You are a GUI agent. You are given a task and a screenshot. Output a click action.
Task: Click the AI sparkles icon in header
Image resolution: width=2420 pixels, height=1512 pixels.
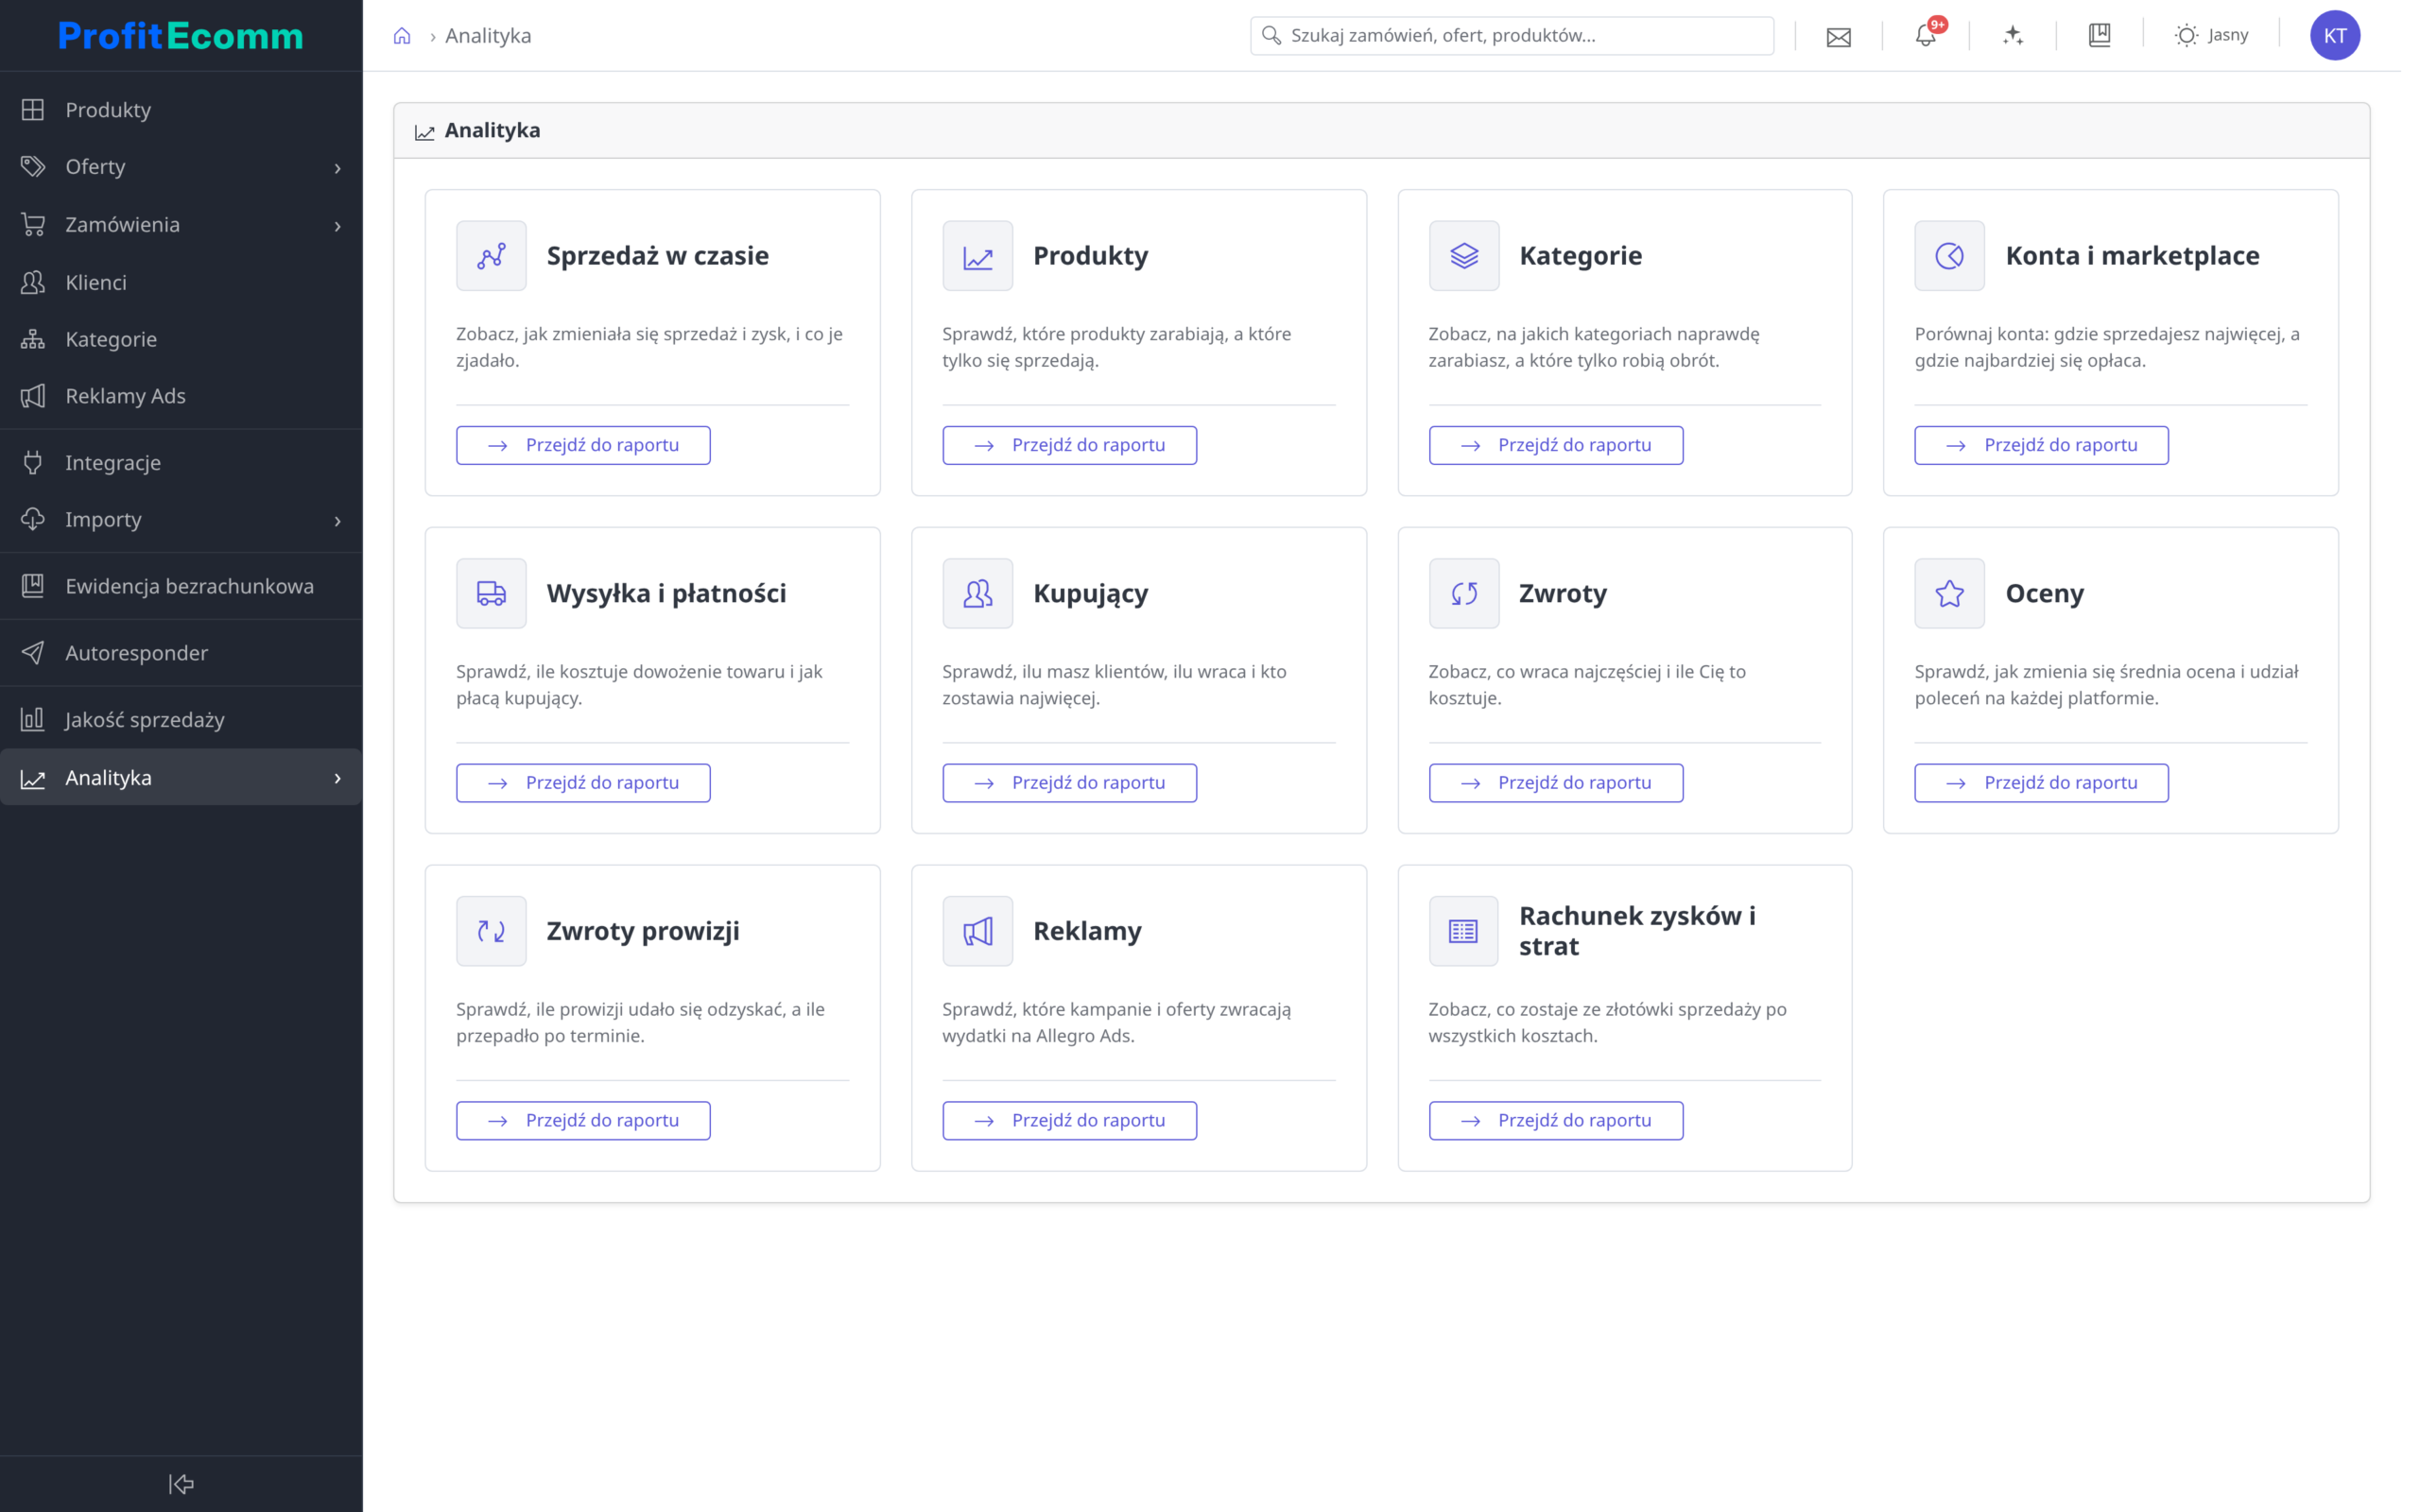[2013, 36]
